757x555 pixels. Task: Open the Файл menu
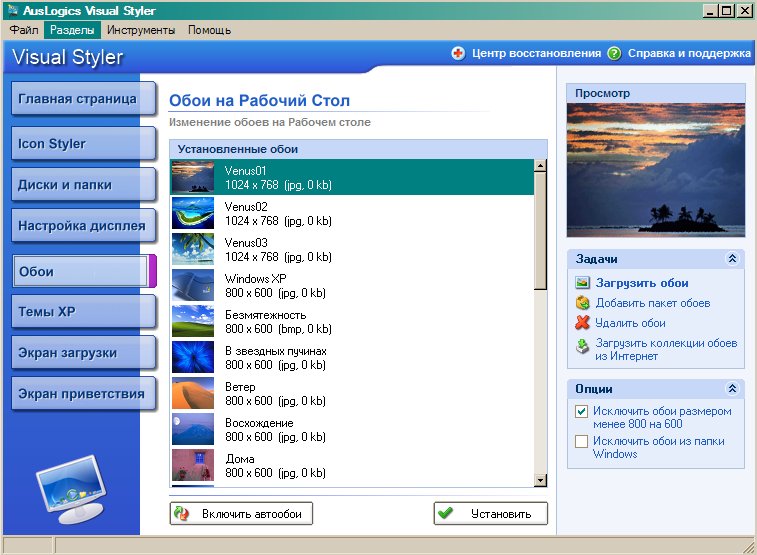click(24, 30)
